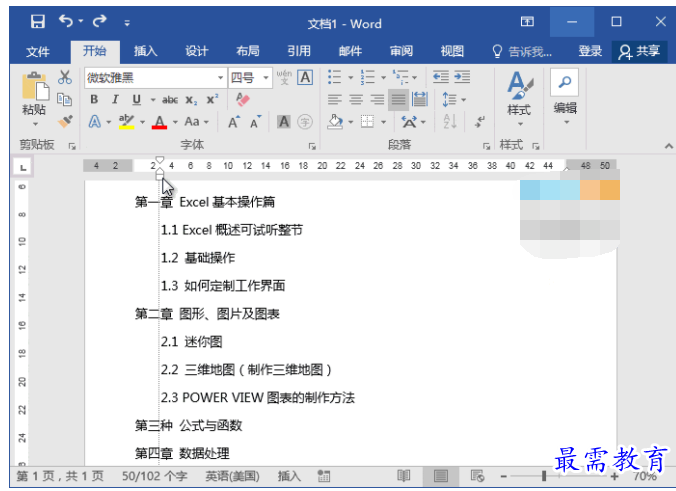The width and height of the screenshot is (676, 491).
Task: Toggle bold formatting
Action: tap(94, 100)
